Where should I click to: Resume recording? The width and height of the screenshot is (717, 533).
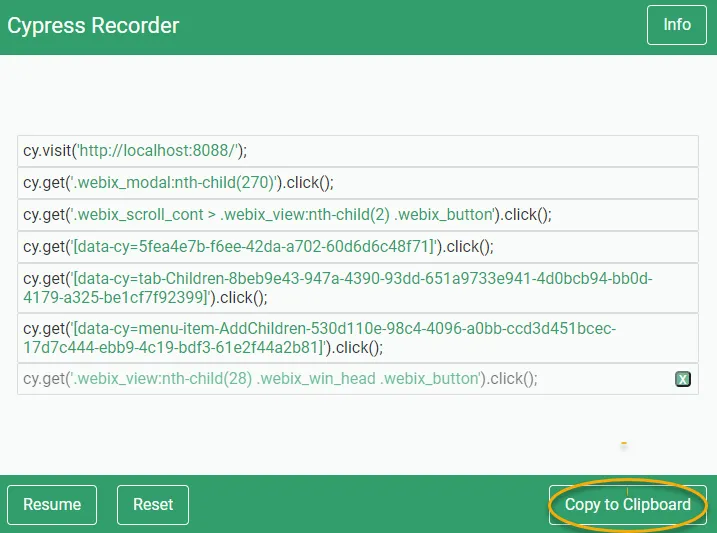coord(52,504)
